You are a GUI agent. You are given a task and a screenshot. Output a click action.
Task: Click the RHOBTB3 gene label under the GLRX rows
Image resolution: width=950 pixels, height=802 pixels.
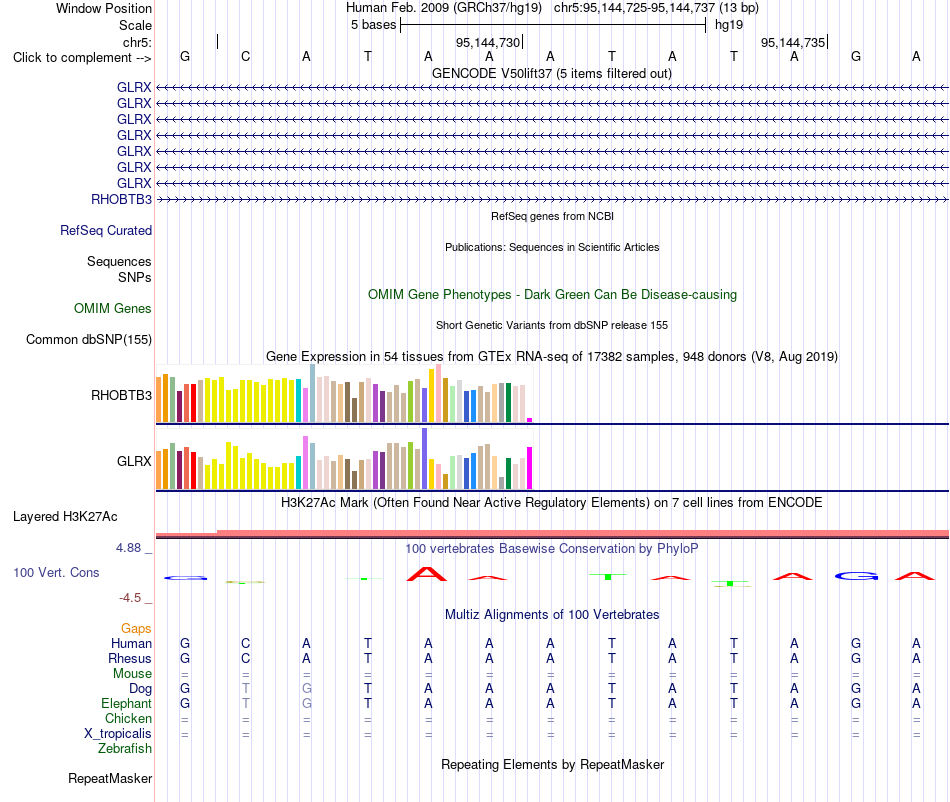pyautogui.click(x=121, y=199)
